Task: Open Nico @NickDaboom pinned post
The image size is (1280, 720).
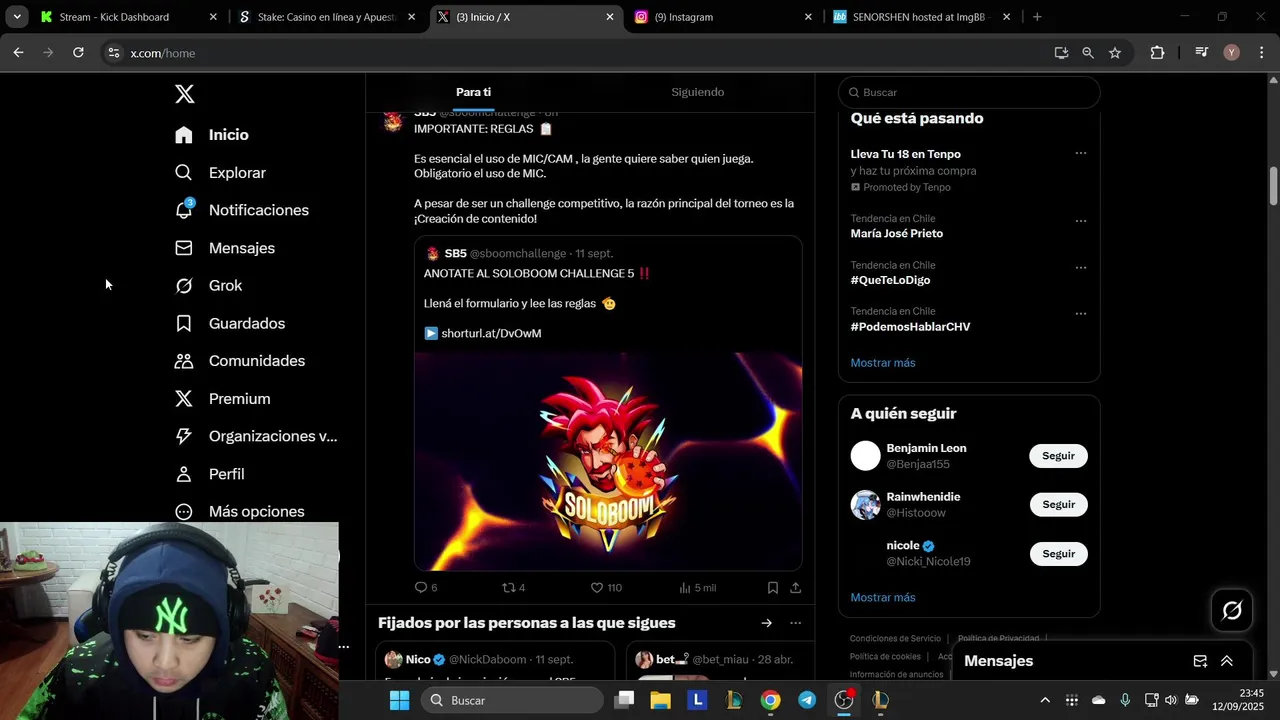Action: pyautogui.click(x=496, y=662)
